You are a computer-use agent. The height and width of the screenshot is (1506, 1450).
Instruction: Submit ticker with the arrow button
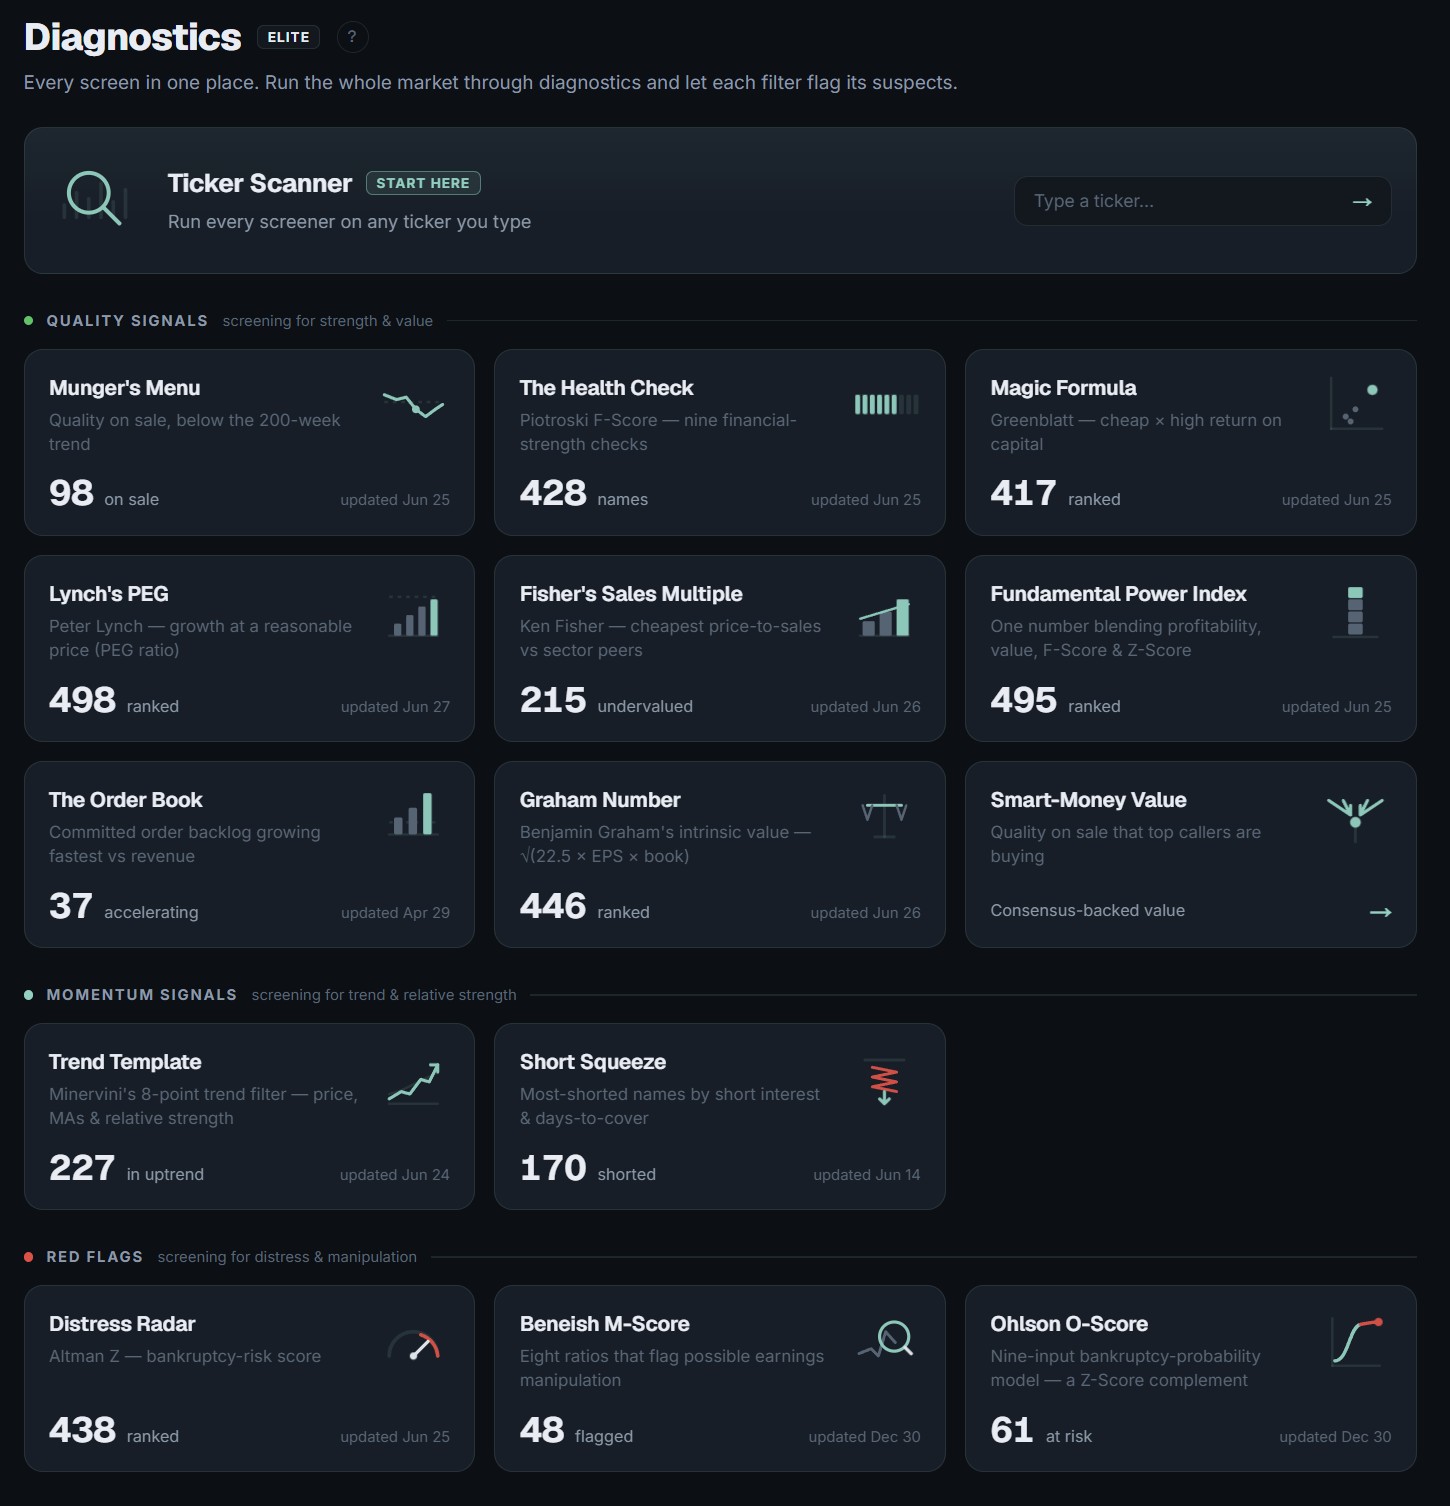(x=1362, y=202)
